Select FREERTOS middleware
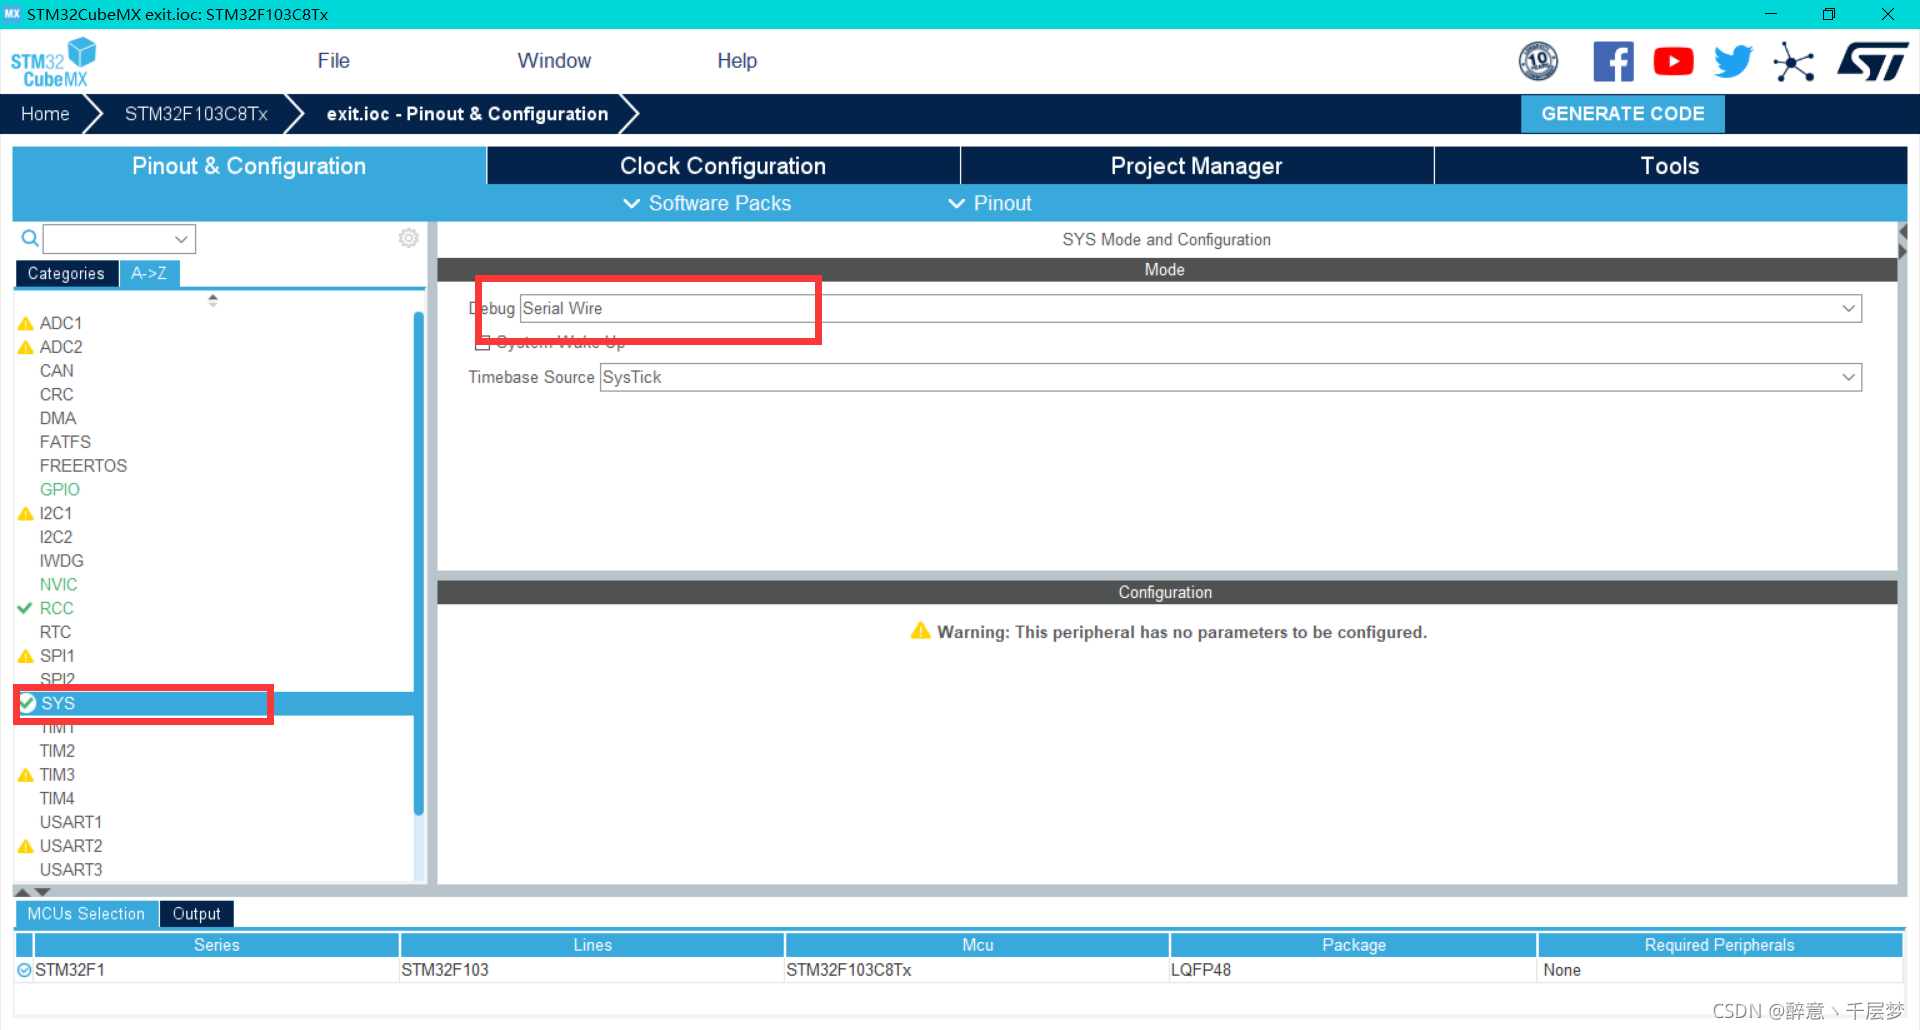1920x1030 pixels. [x=83, y=466]
